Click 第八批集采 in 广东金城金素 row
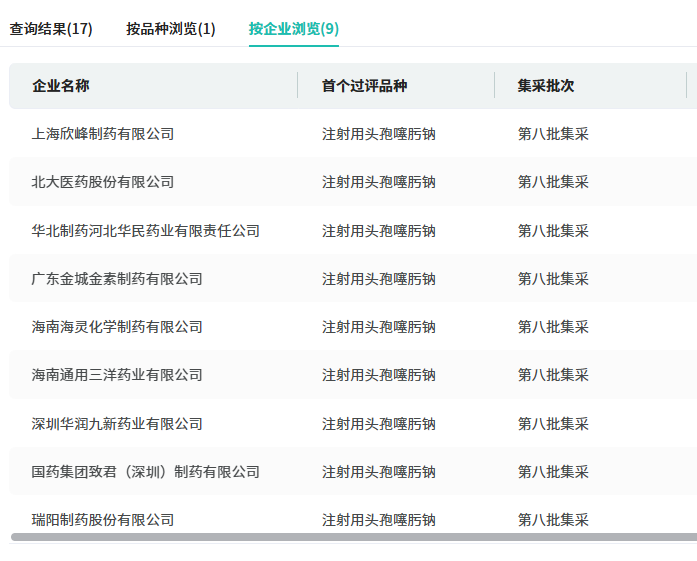This screenshot has width=697, height=561. (553, 279)
